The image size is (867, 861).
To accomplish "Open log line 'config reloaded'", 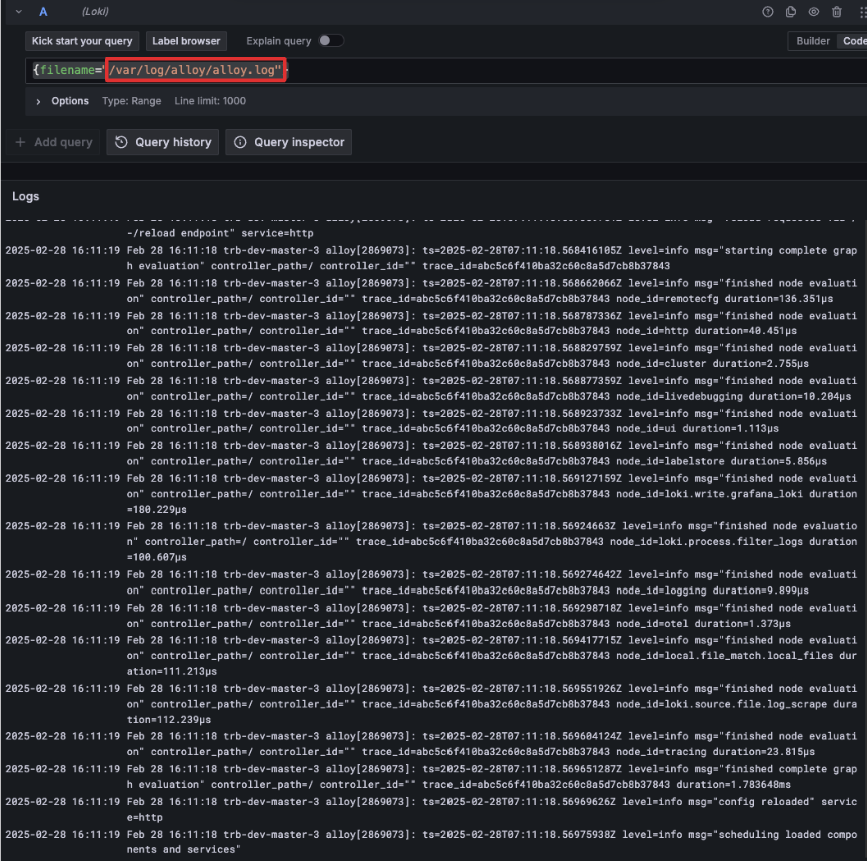I will (431, 809).
